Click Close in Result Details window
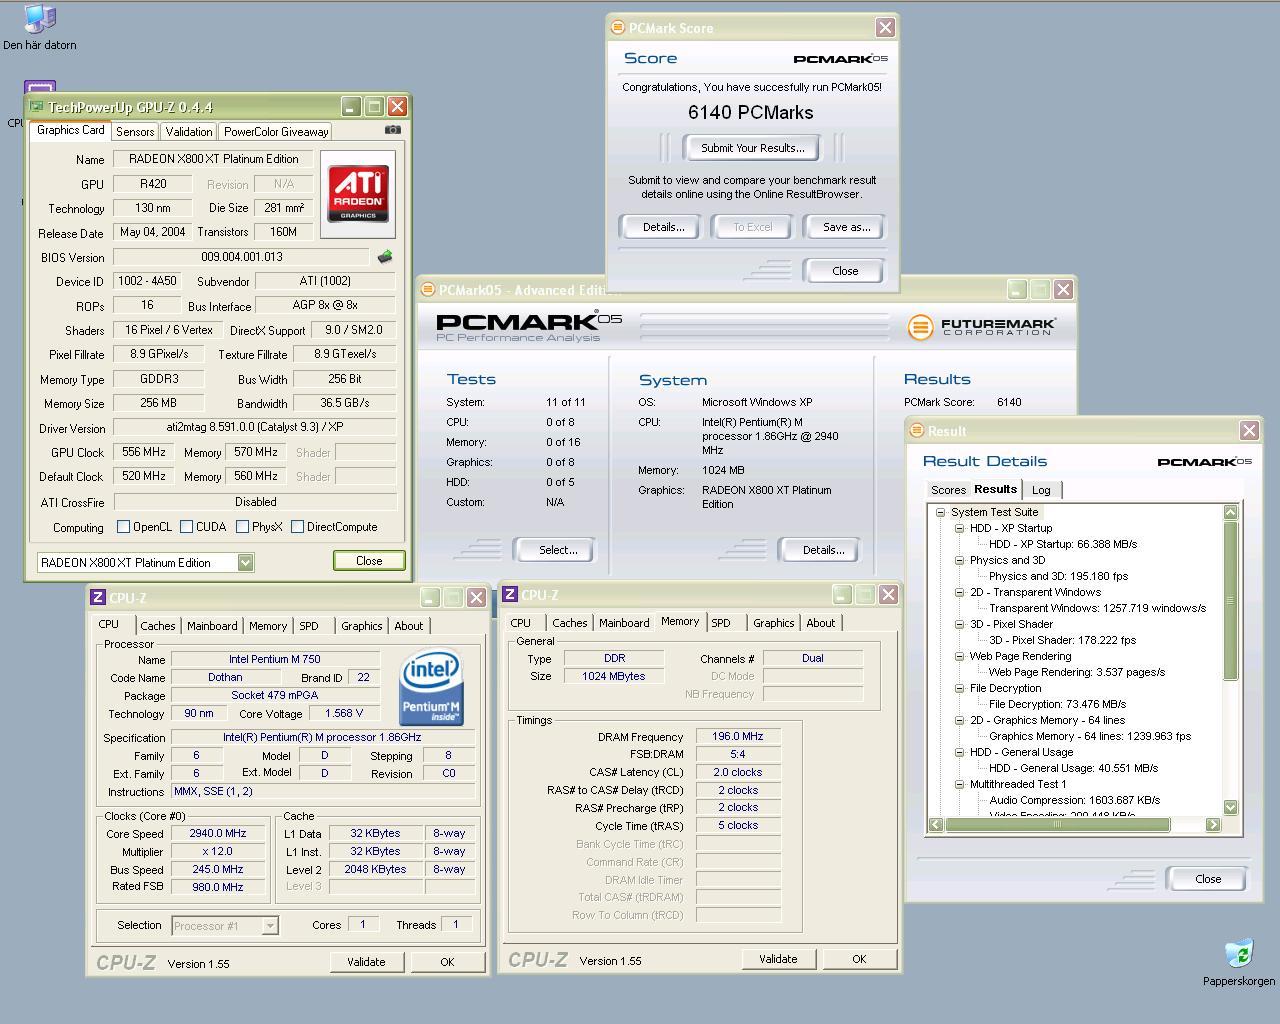This screenshot has width=1280, height=1024. click(1208, 879)
